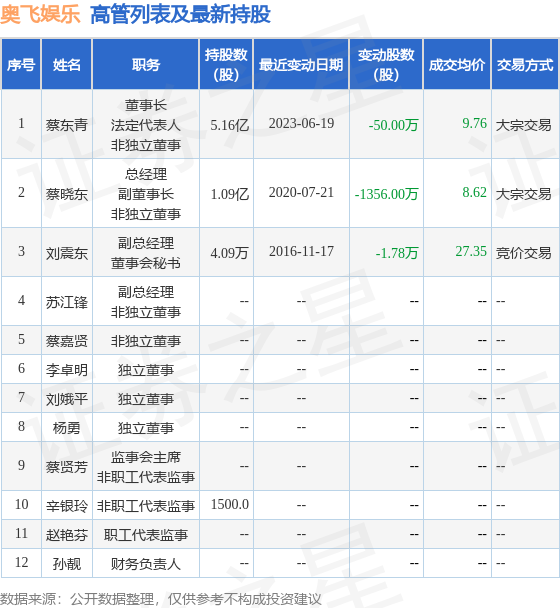
Task: Click the -50.00万 change value
Action: pos(393,125)
